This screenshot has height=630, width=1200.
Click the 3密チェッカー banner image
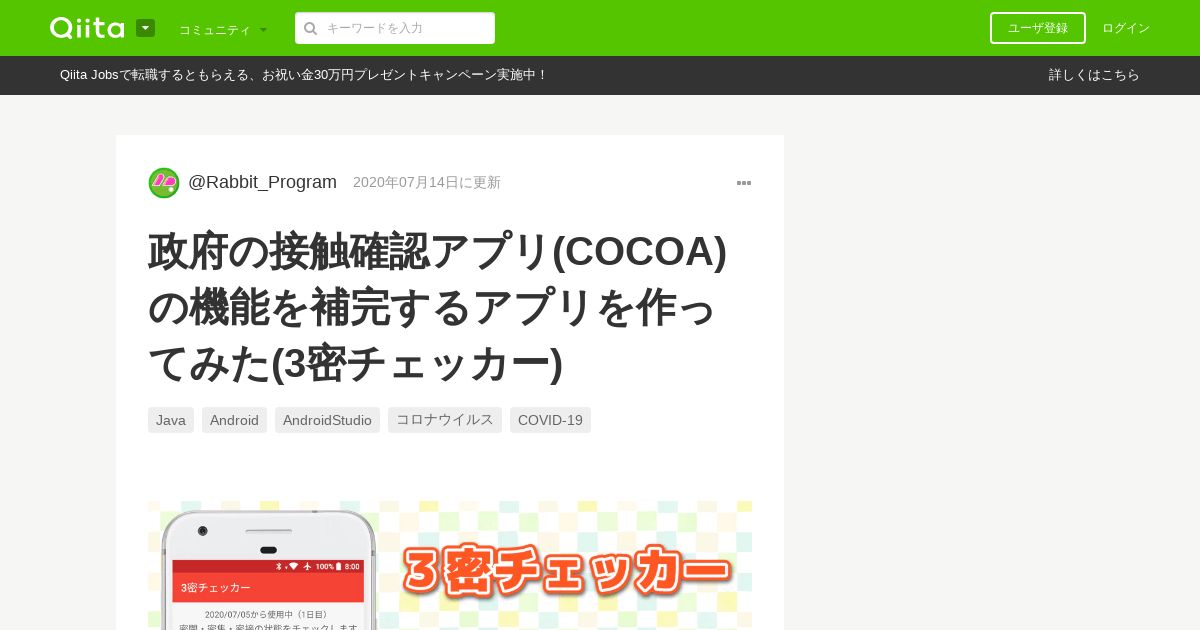click(450, 566)
